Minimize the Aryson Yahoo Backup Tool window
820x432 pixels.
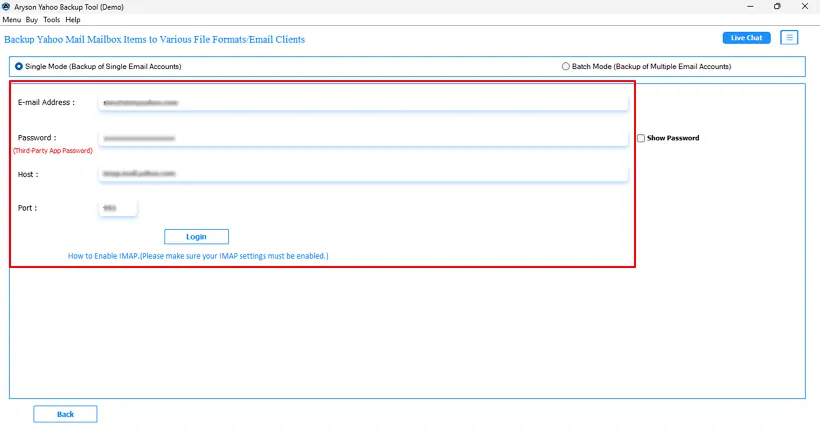pos(750,7)
